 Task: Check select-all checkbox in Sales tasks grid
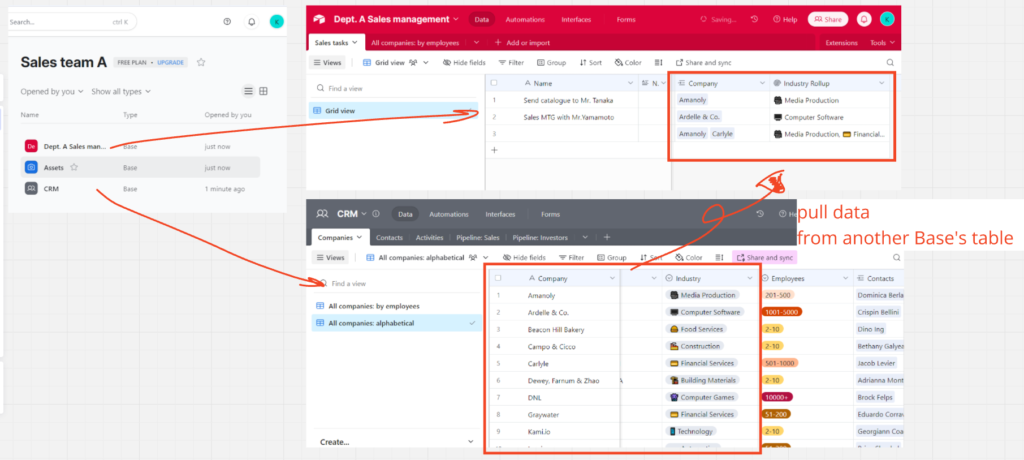tap(494, 83)
